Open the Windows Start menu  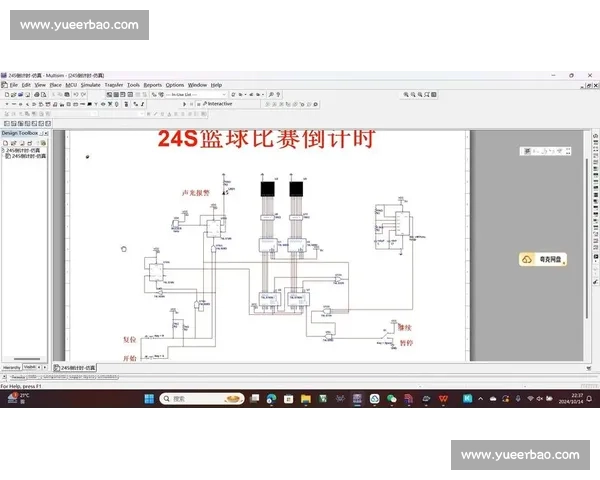[149, 399]
